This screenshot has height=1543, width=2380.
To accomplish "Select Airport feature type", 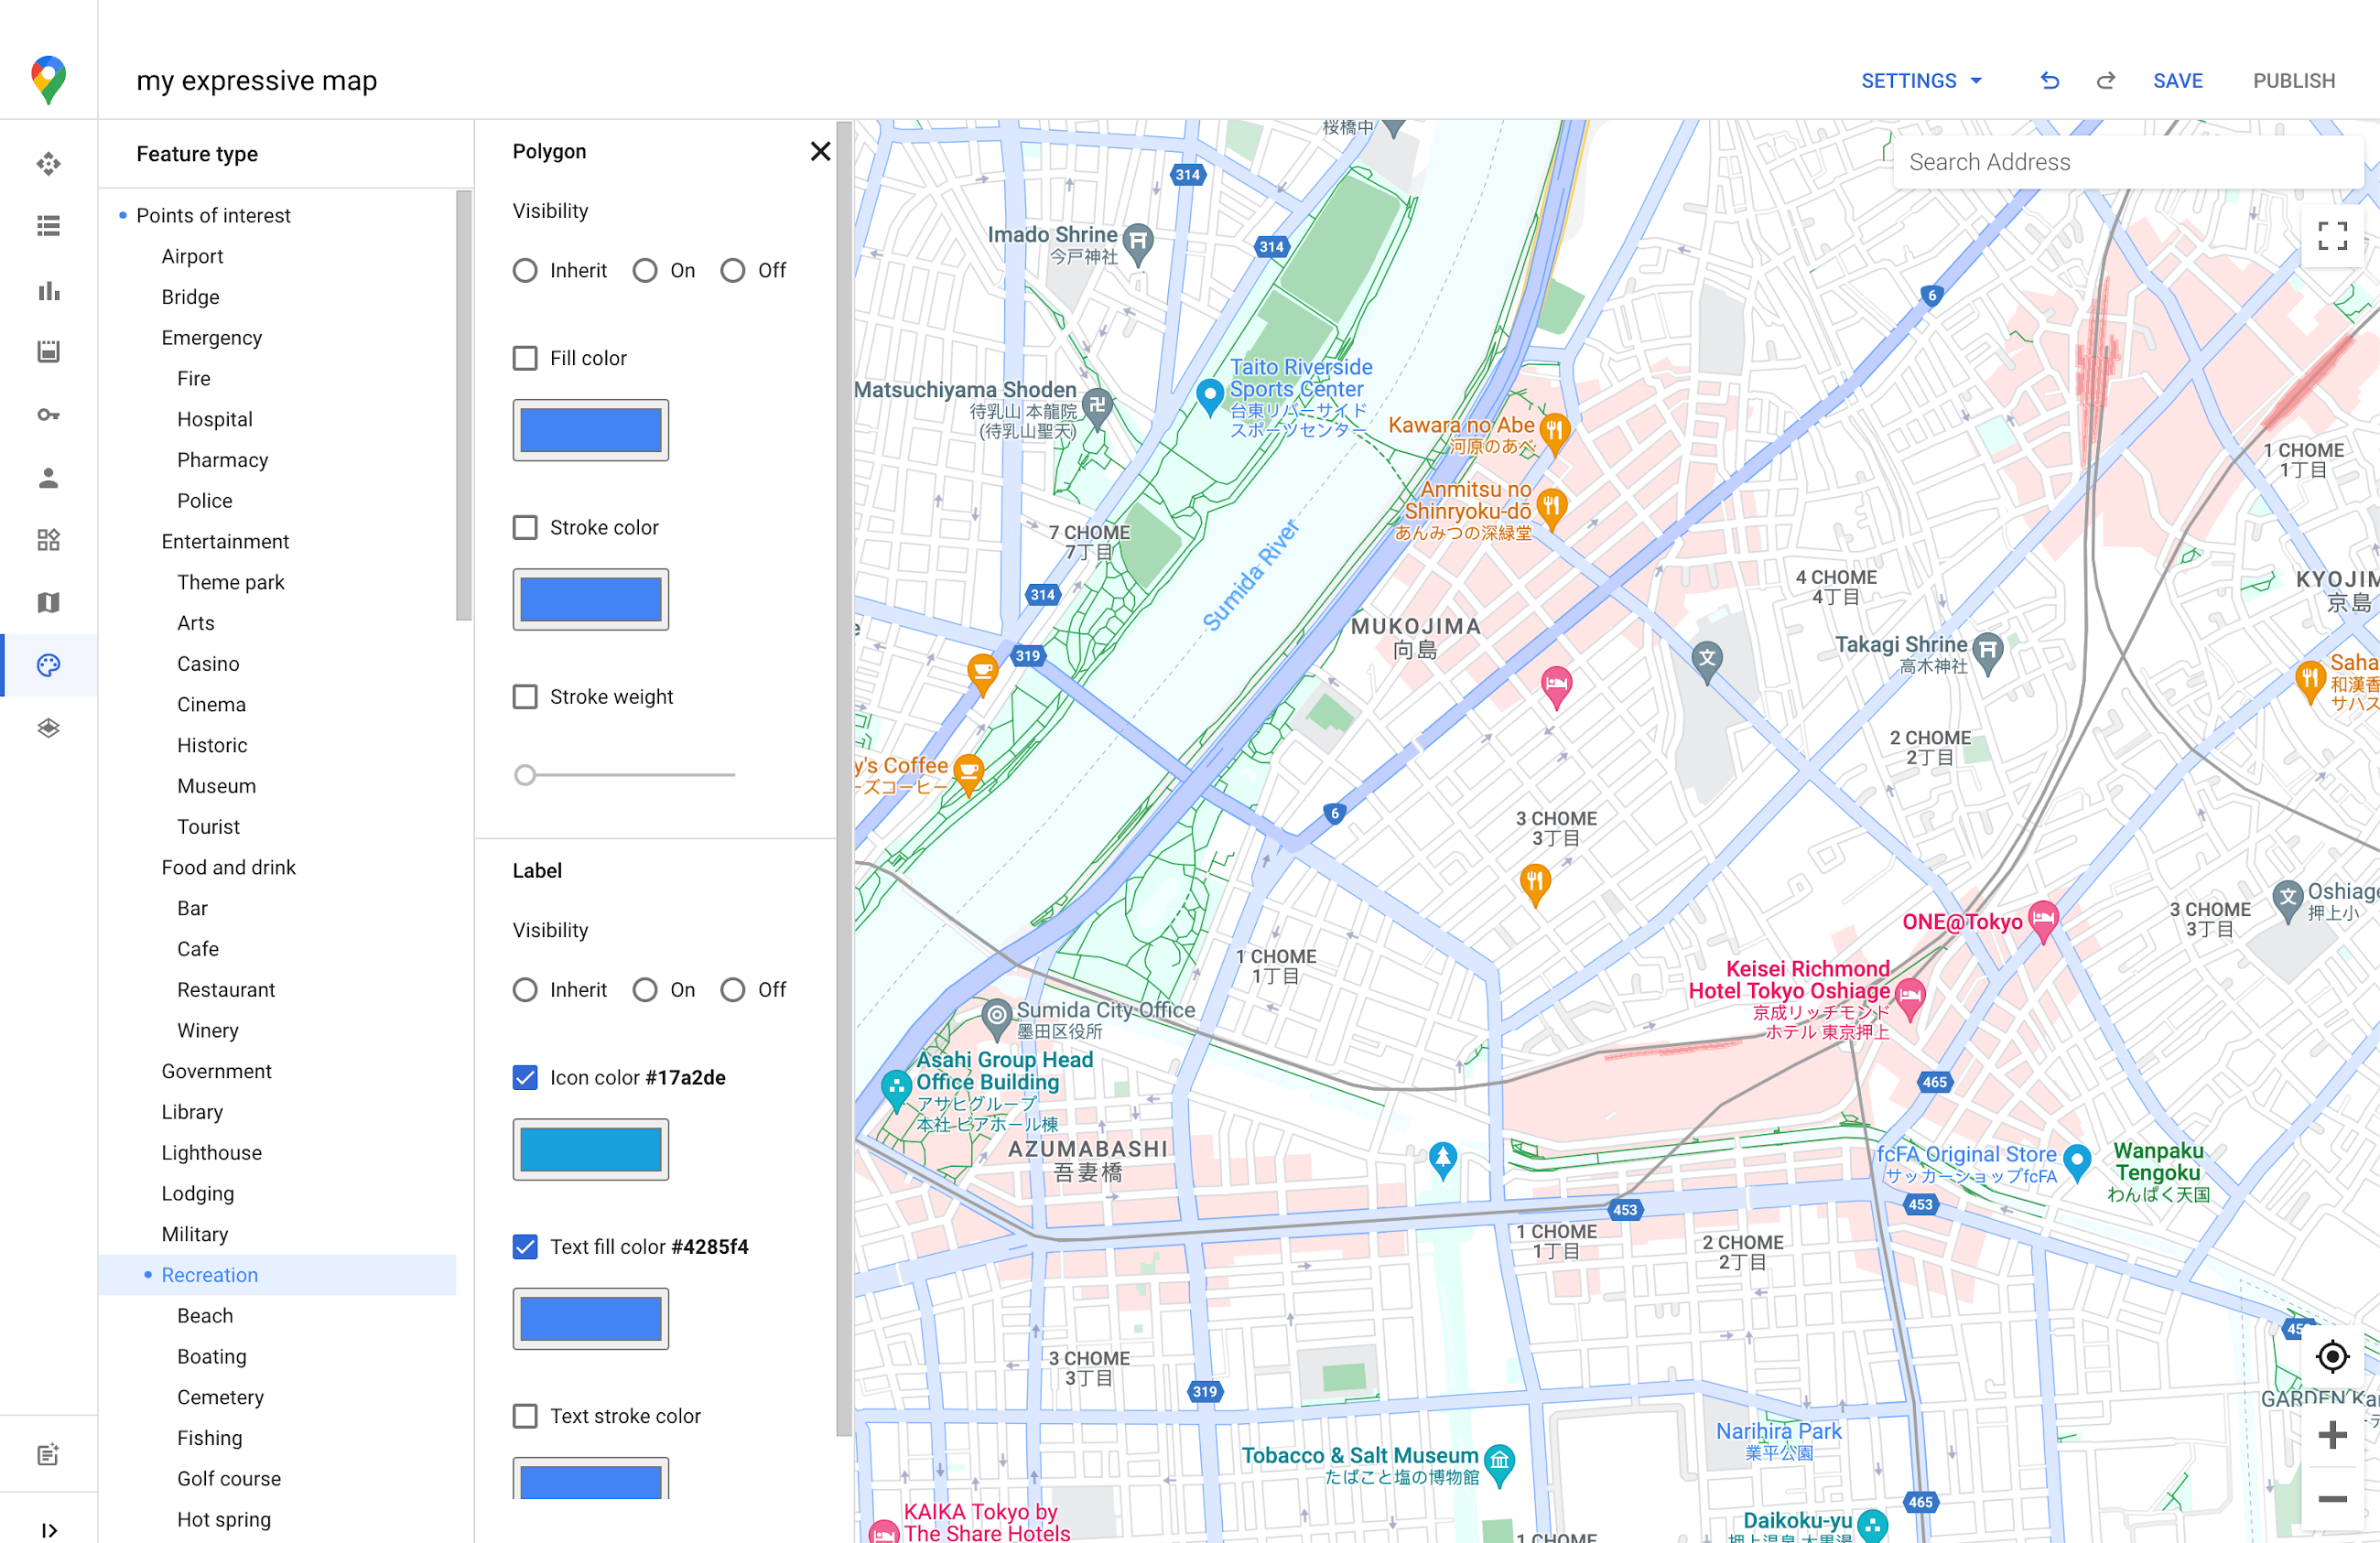I will tap(192, 256).
